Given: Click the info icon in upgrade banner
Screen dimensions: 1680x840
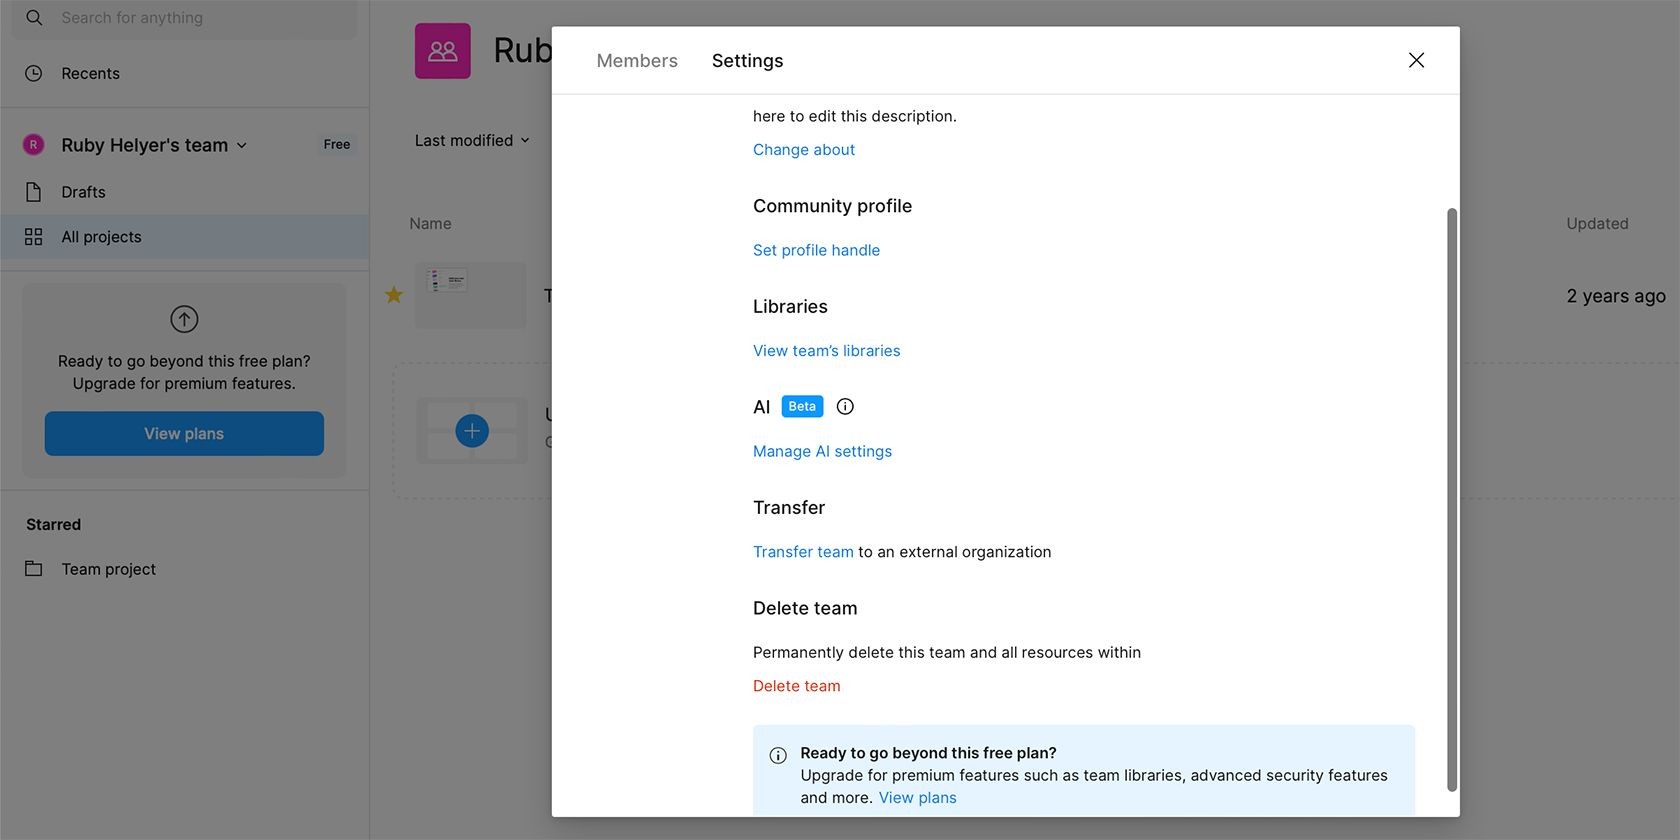Looking at the screenshot, I should 778,756.
